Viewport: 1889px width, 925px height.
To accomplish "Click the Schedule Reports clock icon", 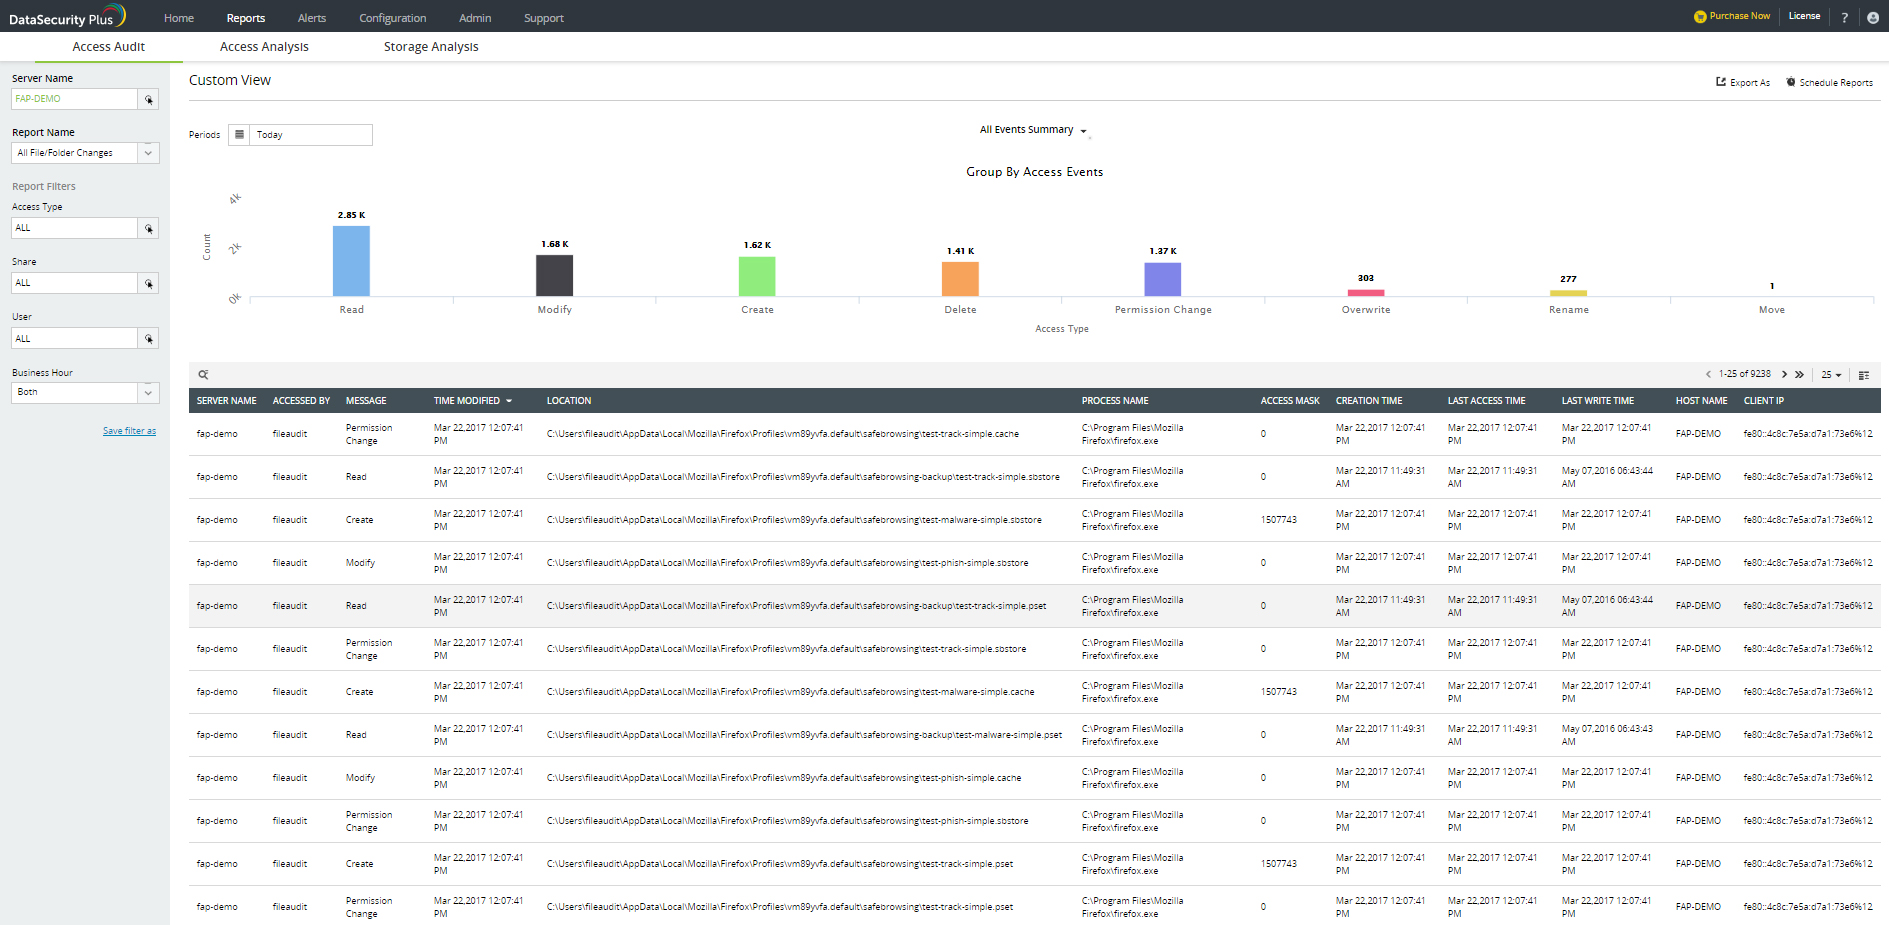I will tap(1791, 82).
